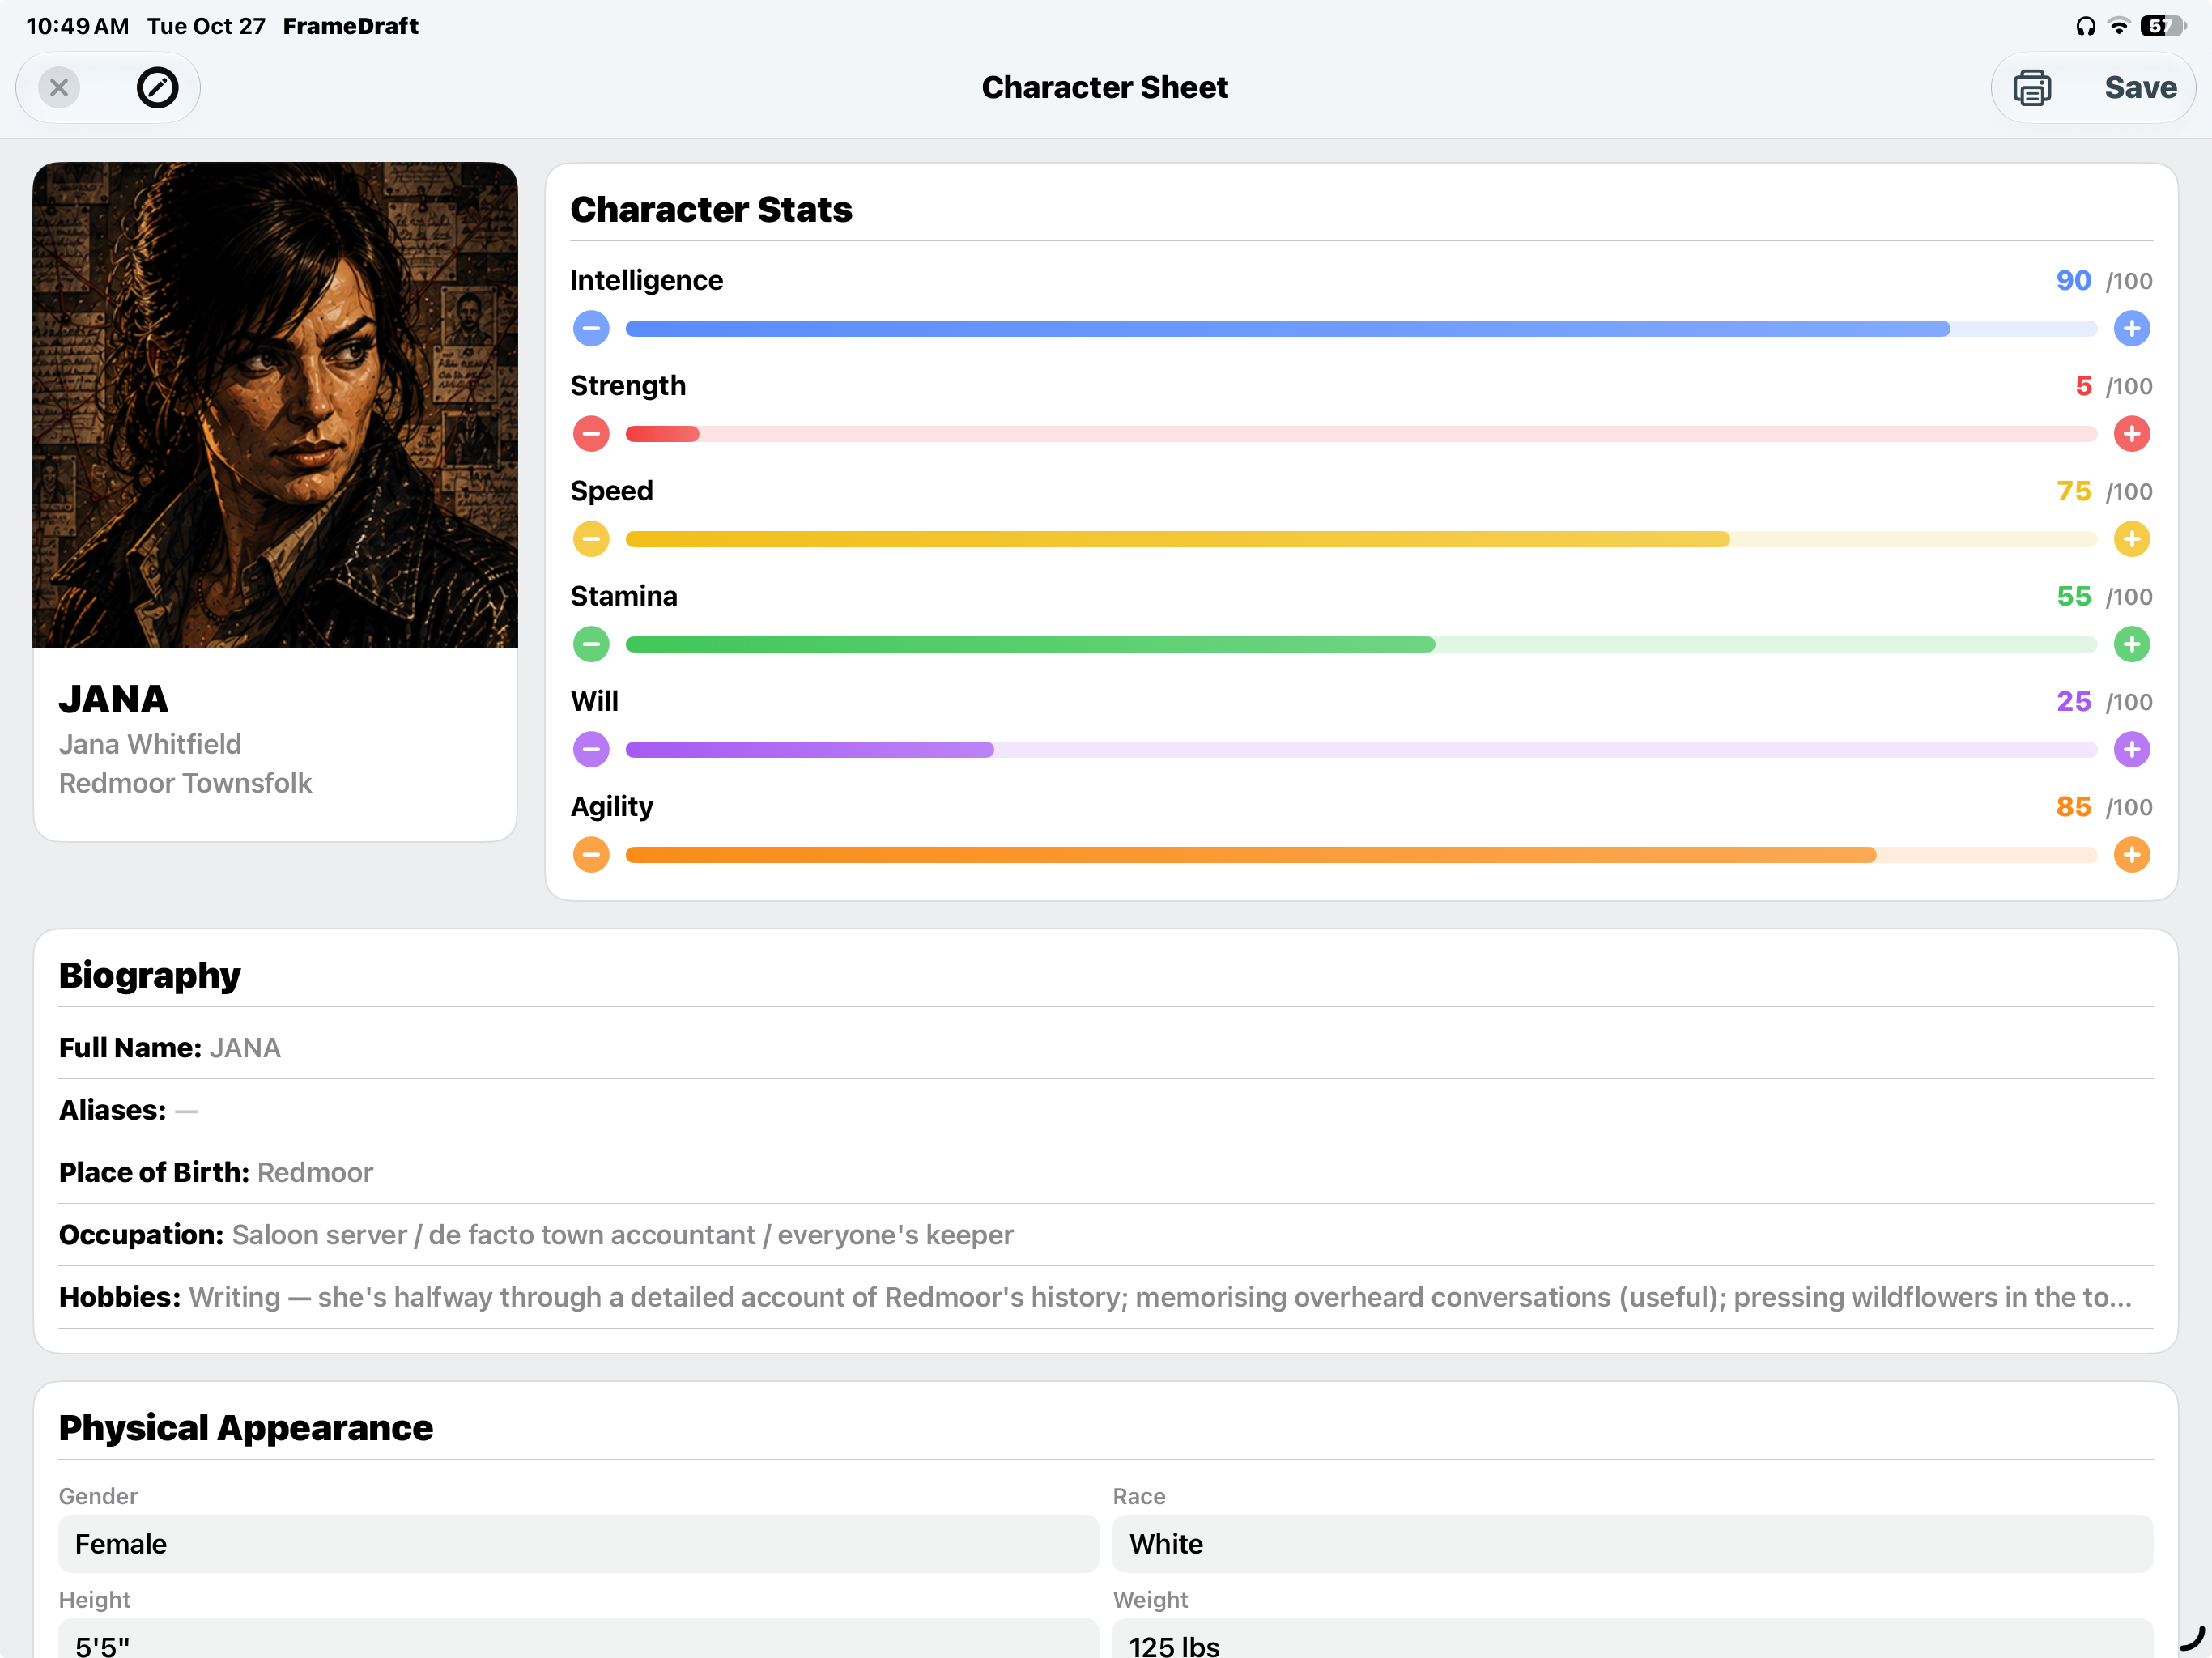Screen dimensions: 2212x1658
Task: Increase Speed with yellow plus button
Action: pyautogui.click(x=2132, y=539)
